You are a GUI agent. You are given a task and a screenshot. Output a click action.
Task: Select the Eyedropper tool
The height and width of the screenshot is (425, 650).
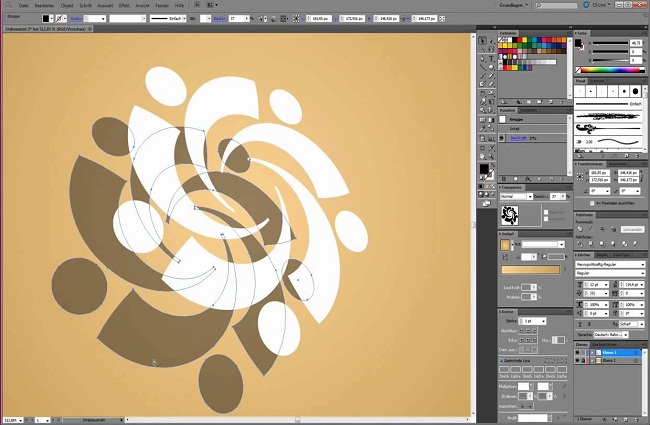tap(483, 128)
